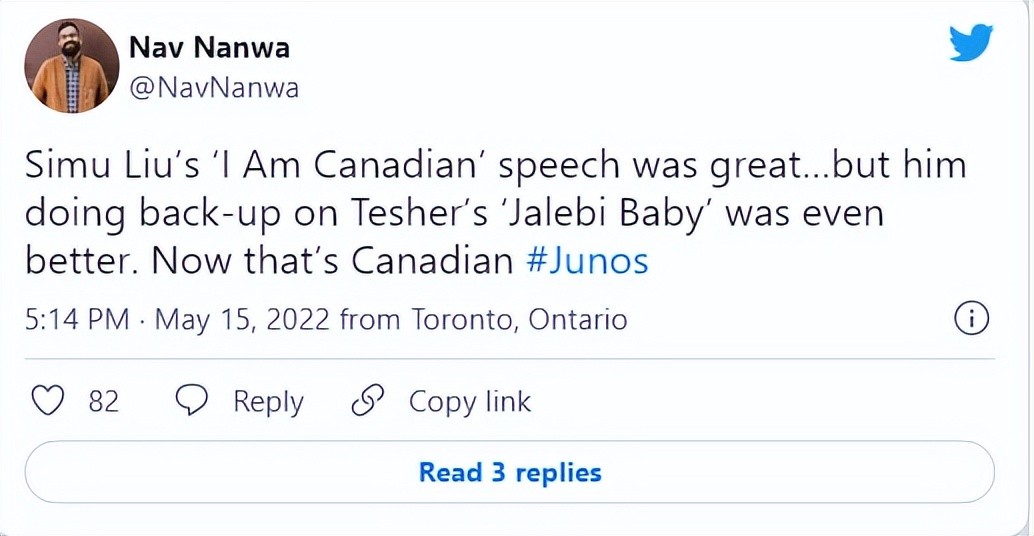This screenshot has width=1034, height=536.
Task: Click the Reply label
Action: pyautogui.click(x=268, y=401)
